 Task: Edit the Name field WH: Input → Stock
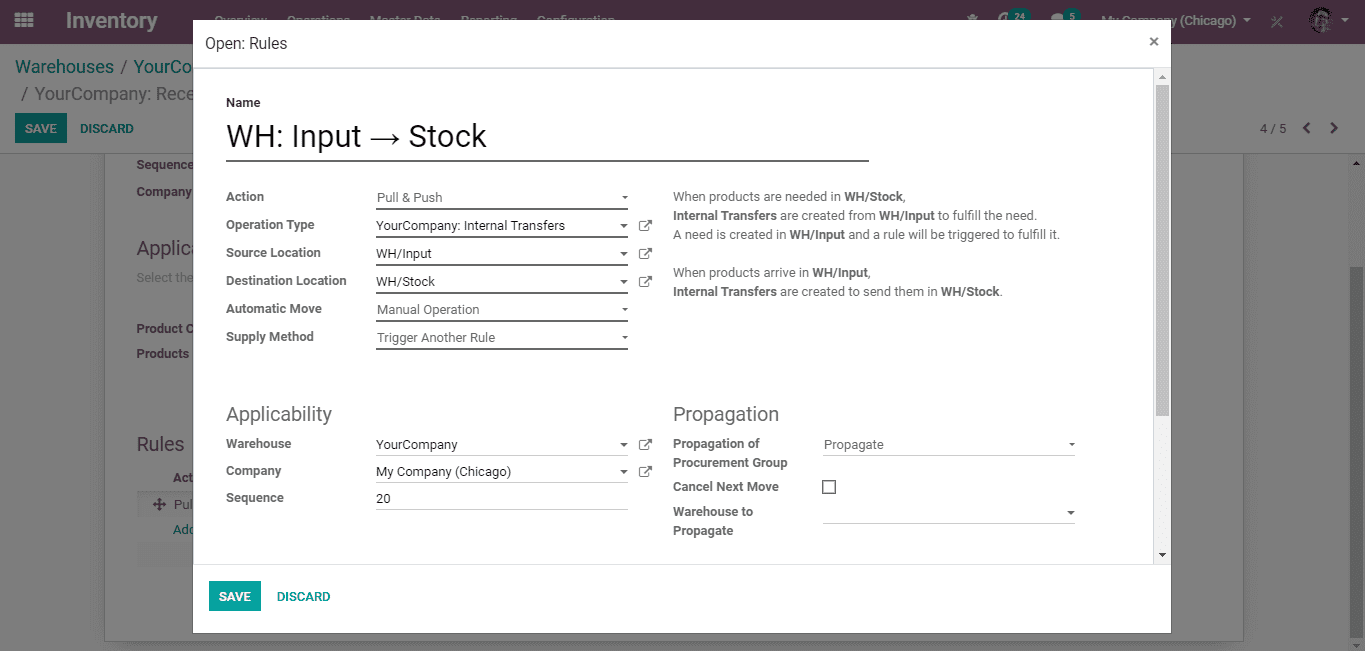(x=547, y=137)
